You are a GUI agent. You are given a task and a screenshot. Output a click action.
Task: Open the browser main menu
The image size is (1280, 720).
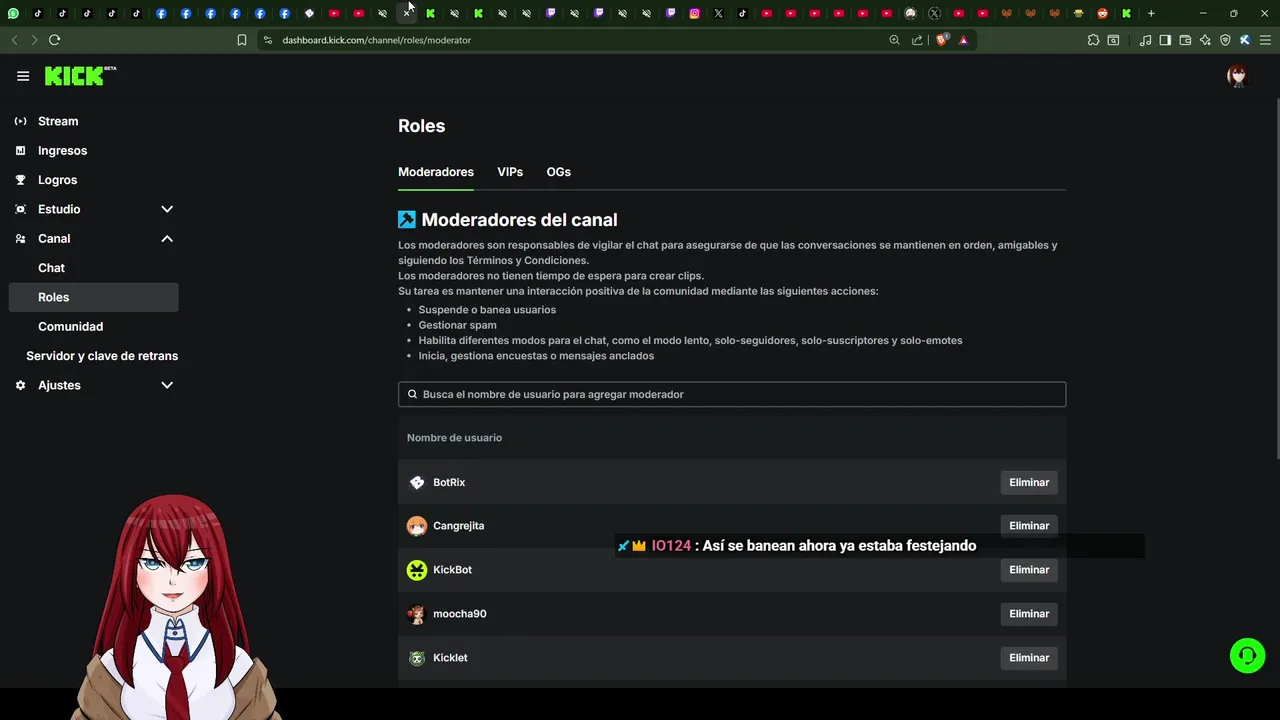1265,40
